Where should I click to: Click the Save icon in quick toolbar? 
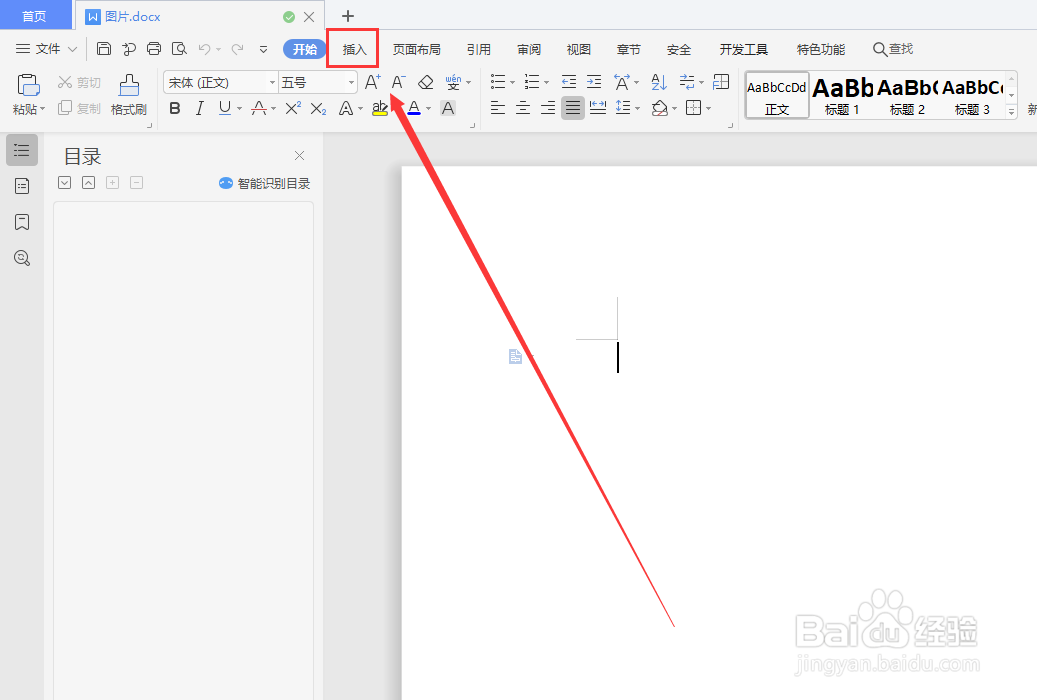(x=104, y=48)
